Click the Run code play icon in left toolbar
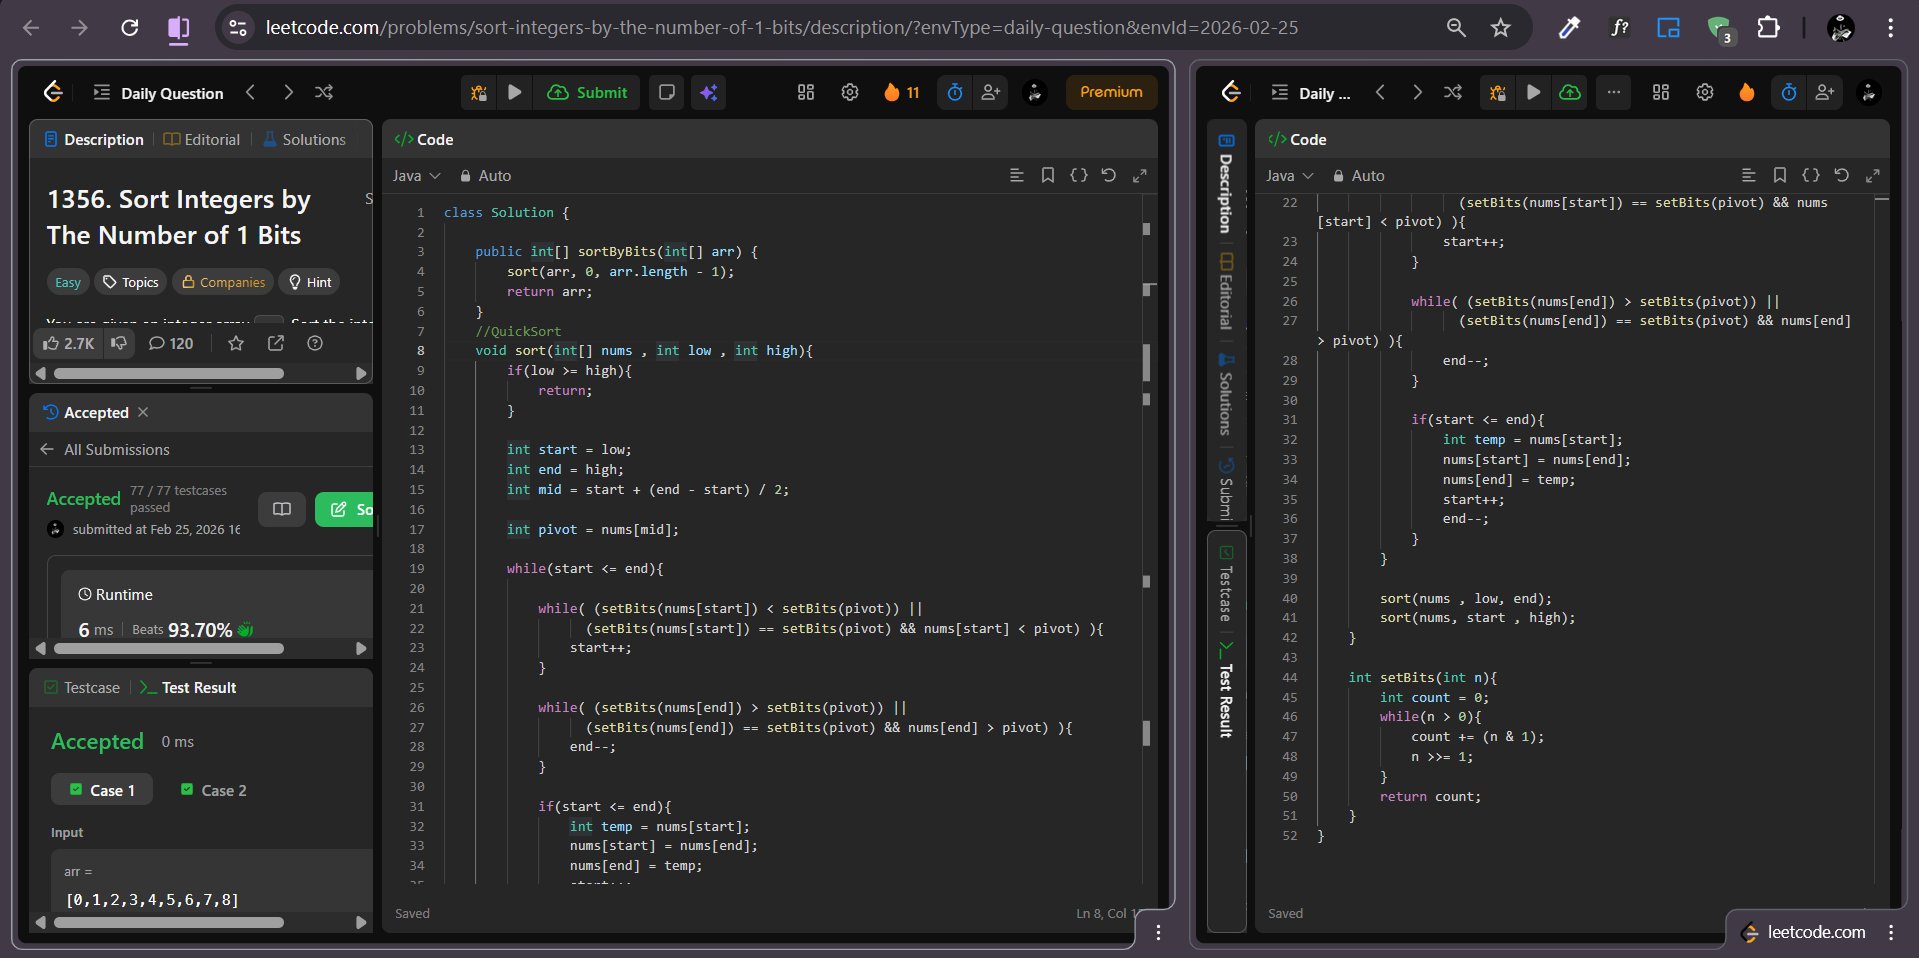This screenshot has width=1919, height=958. pyautogui.click(x=514, y=92)
